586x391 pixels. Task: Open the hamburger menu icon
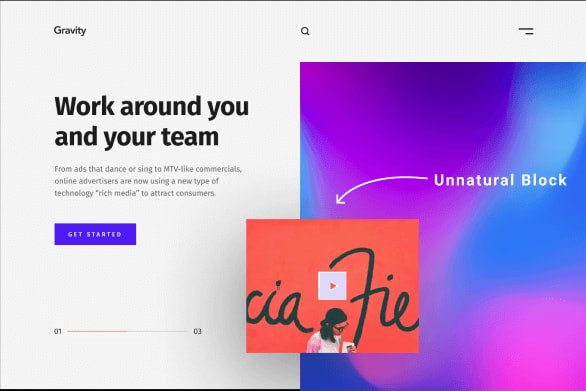[526, 31]
